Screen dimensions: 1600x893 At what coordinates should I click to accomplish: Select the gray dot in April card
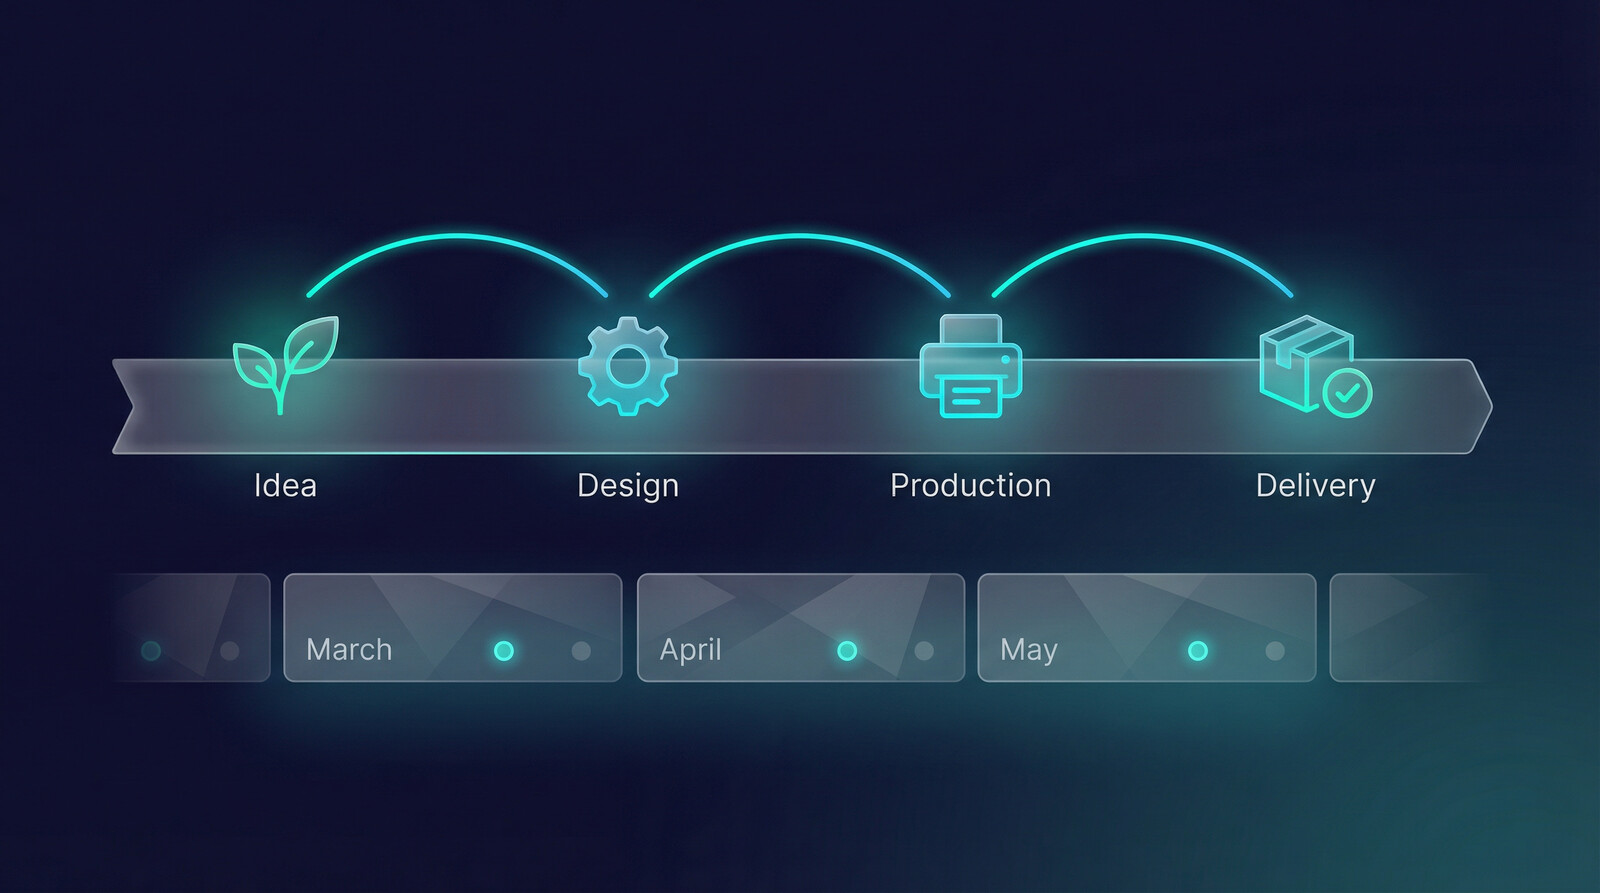tap(924, 651)
